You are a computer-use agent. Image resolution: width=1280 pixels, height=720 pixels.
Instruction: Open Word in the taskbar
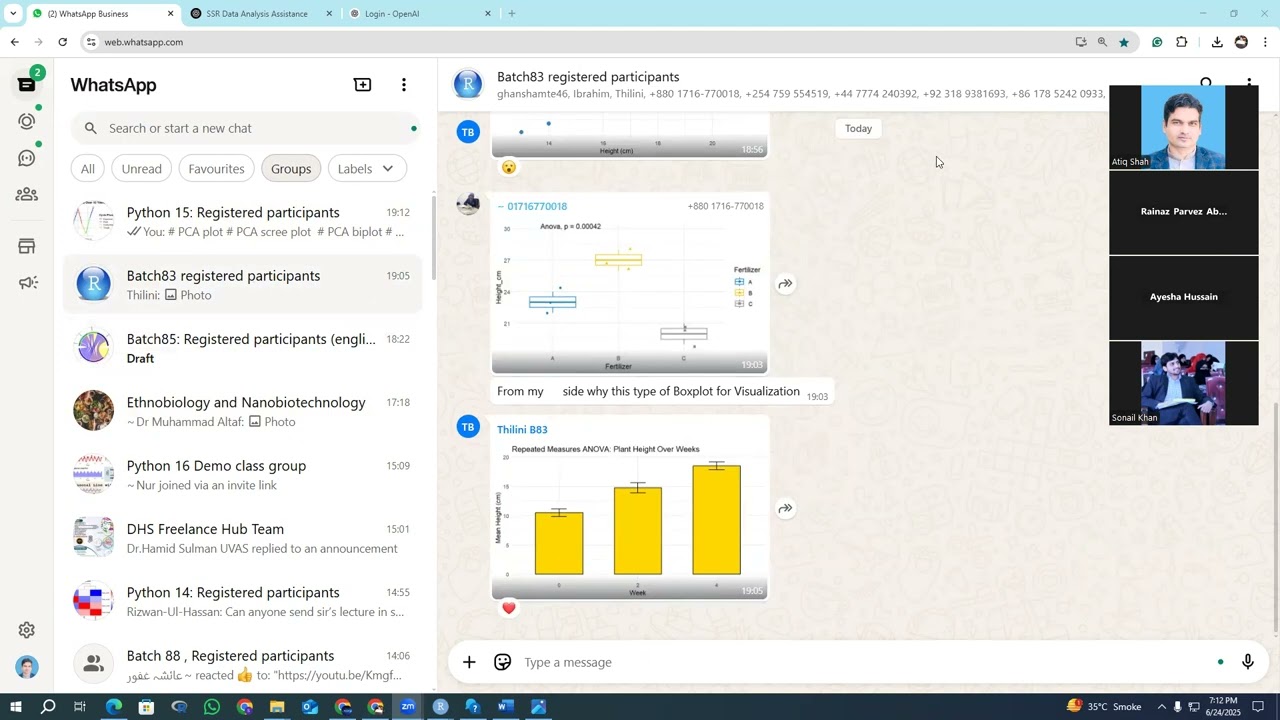coord(505,707)
